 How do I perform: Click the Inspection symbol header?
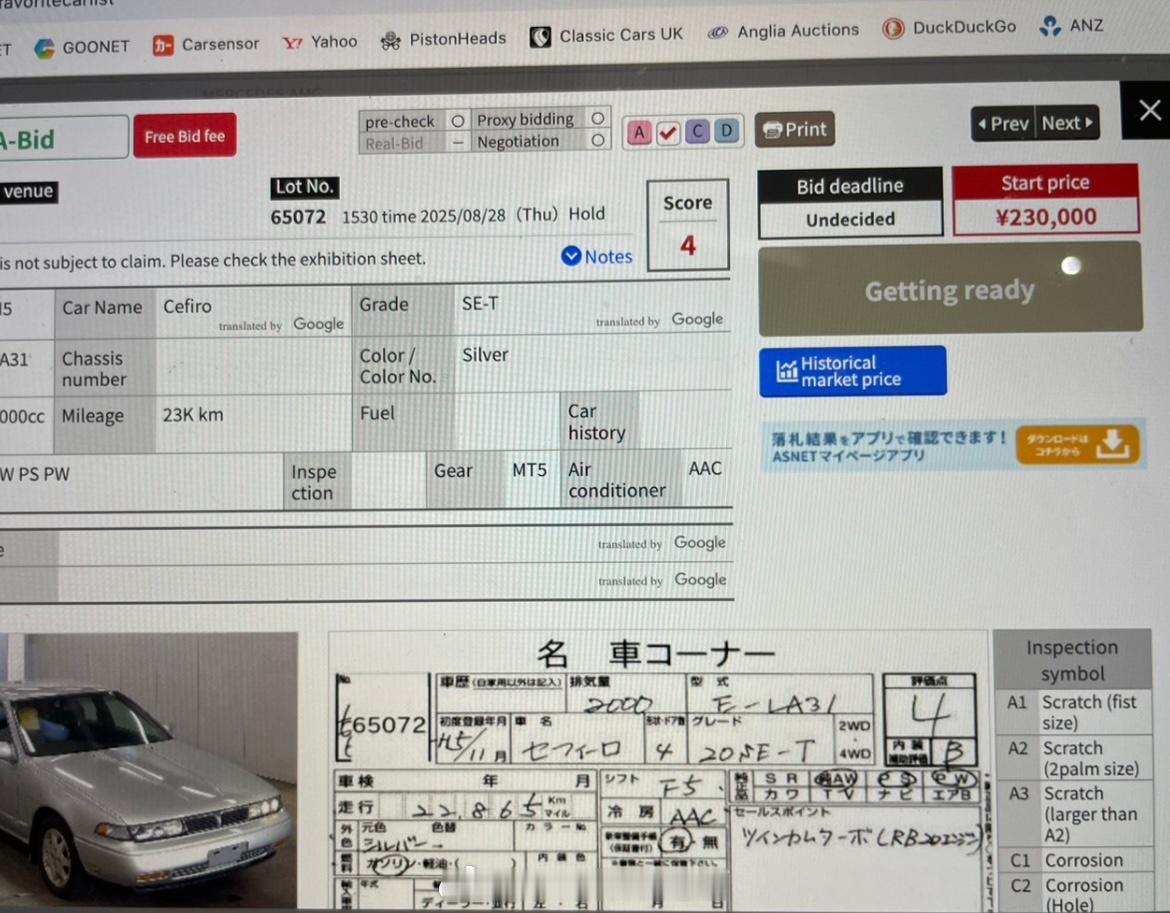pyautogui.click(x=1072, y=660)
